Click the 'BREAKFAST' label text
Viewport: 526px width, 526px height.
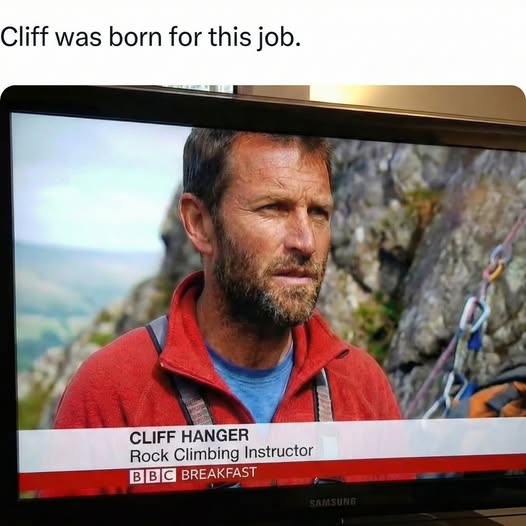click(x=219, y=473)
